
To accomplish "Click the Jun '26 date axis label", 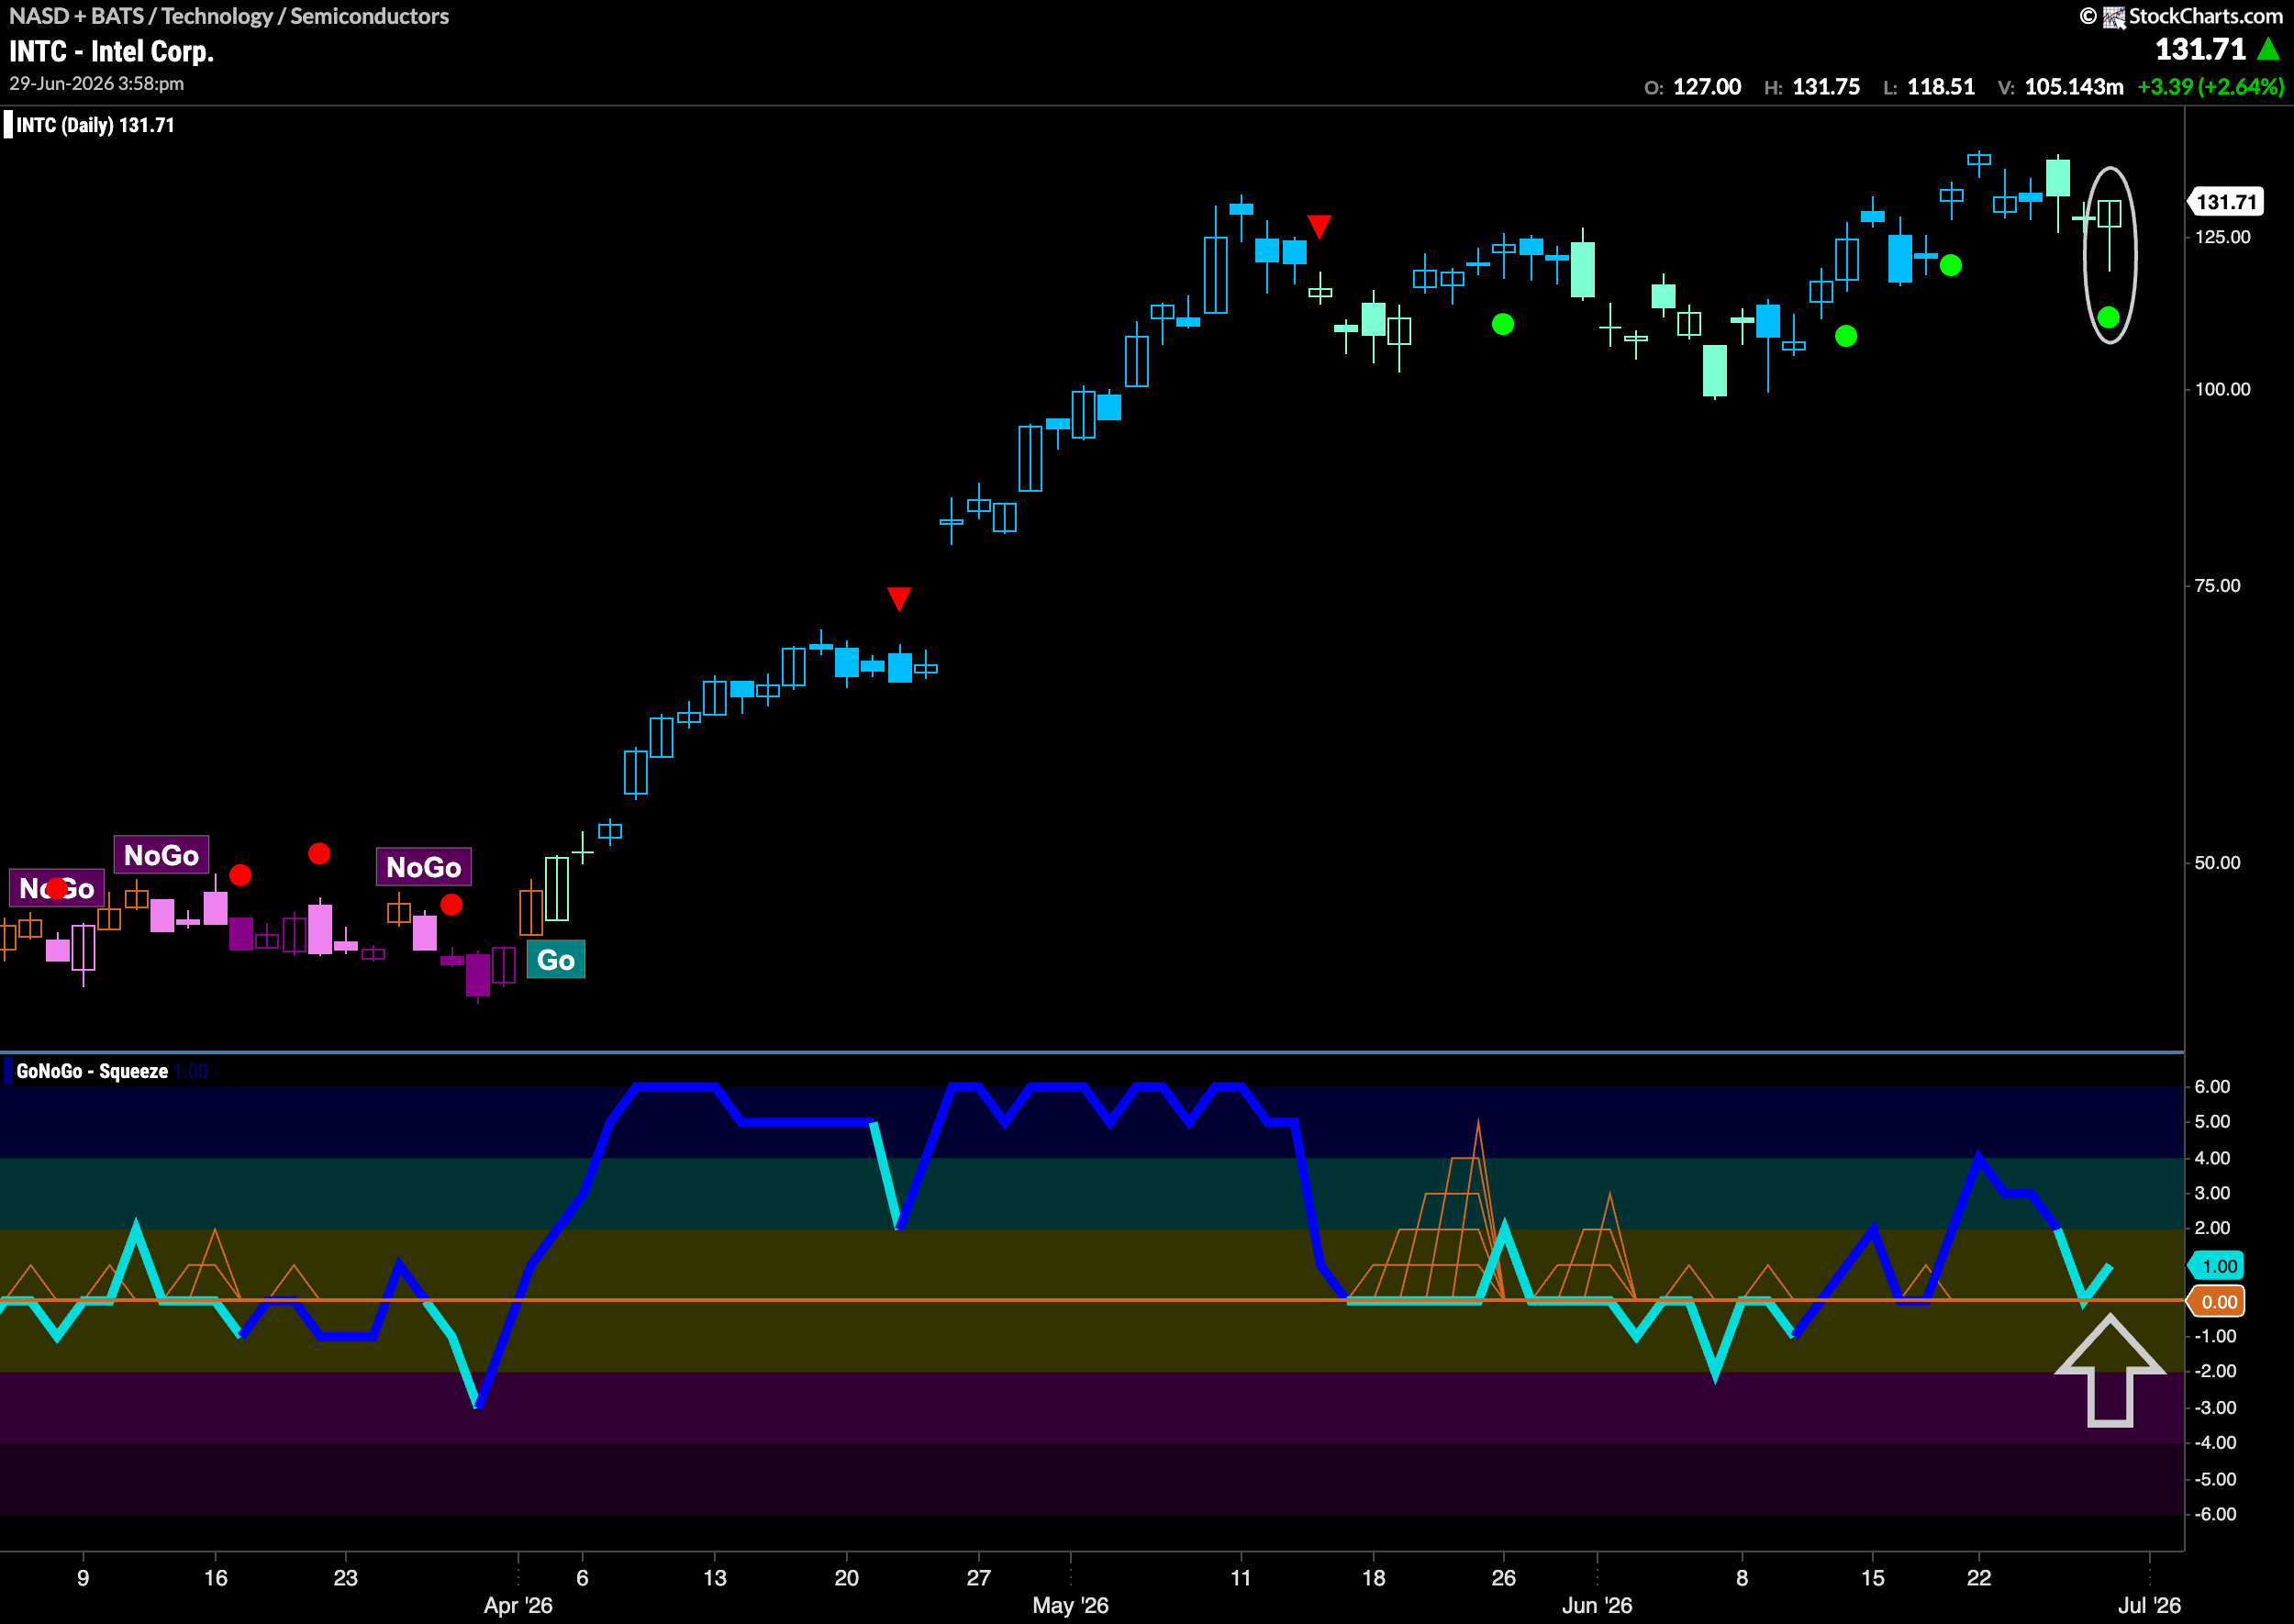I will click(x=1597, y=1605).
